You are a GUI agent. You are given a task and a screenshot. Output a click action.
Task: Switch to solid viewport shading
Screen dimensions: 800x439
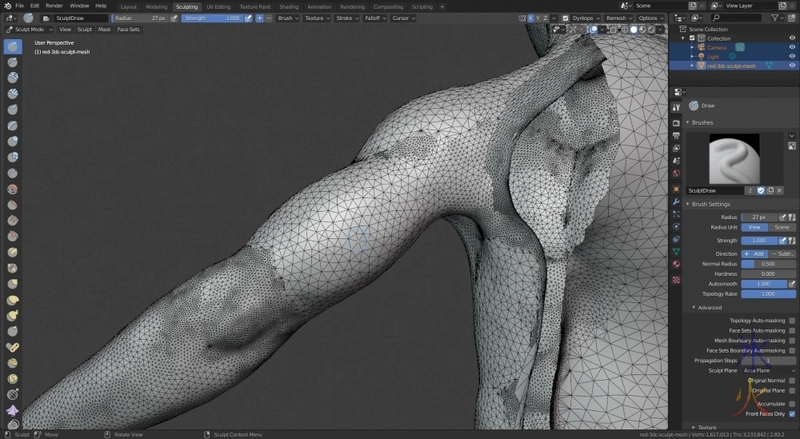(x=634, y=30)
